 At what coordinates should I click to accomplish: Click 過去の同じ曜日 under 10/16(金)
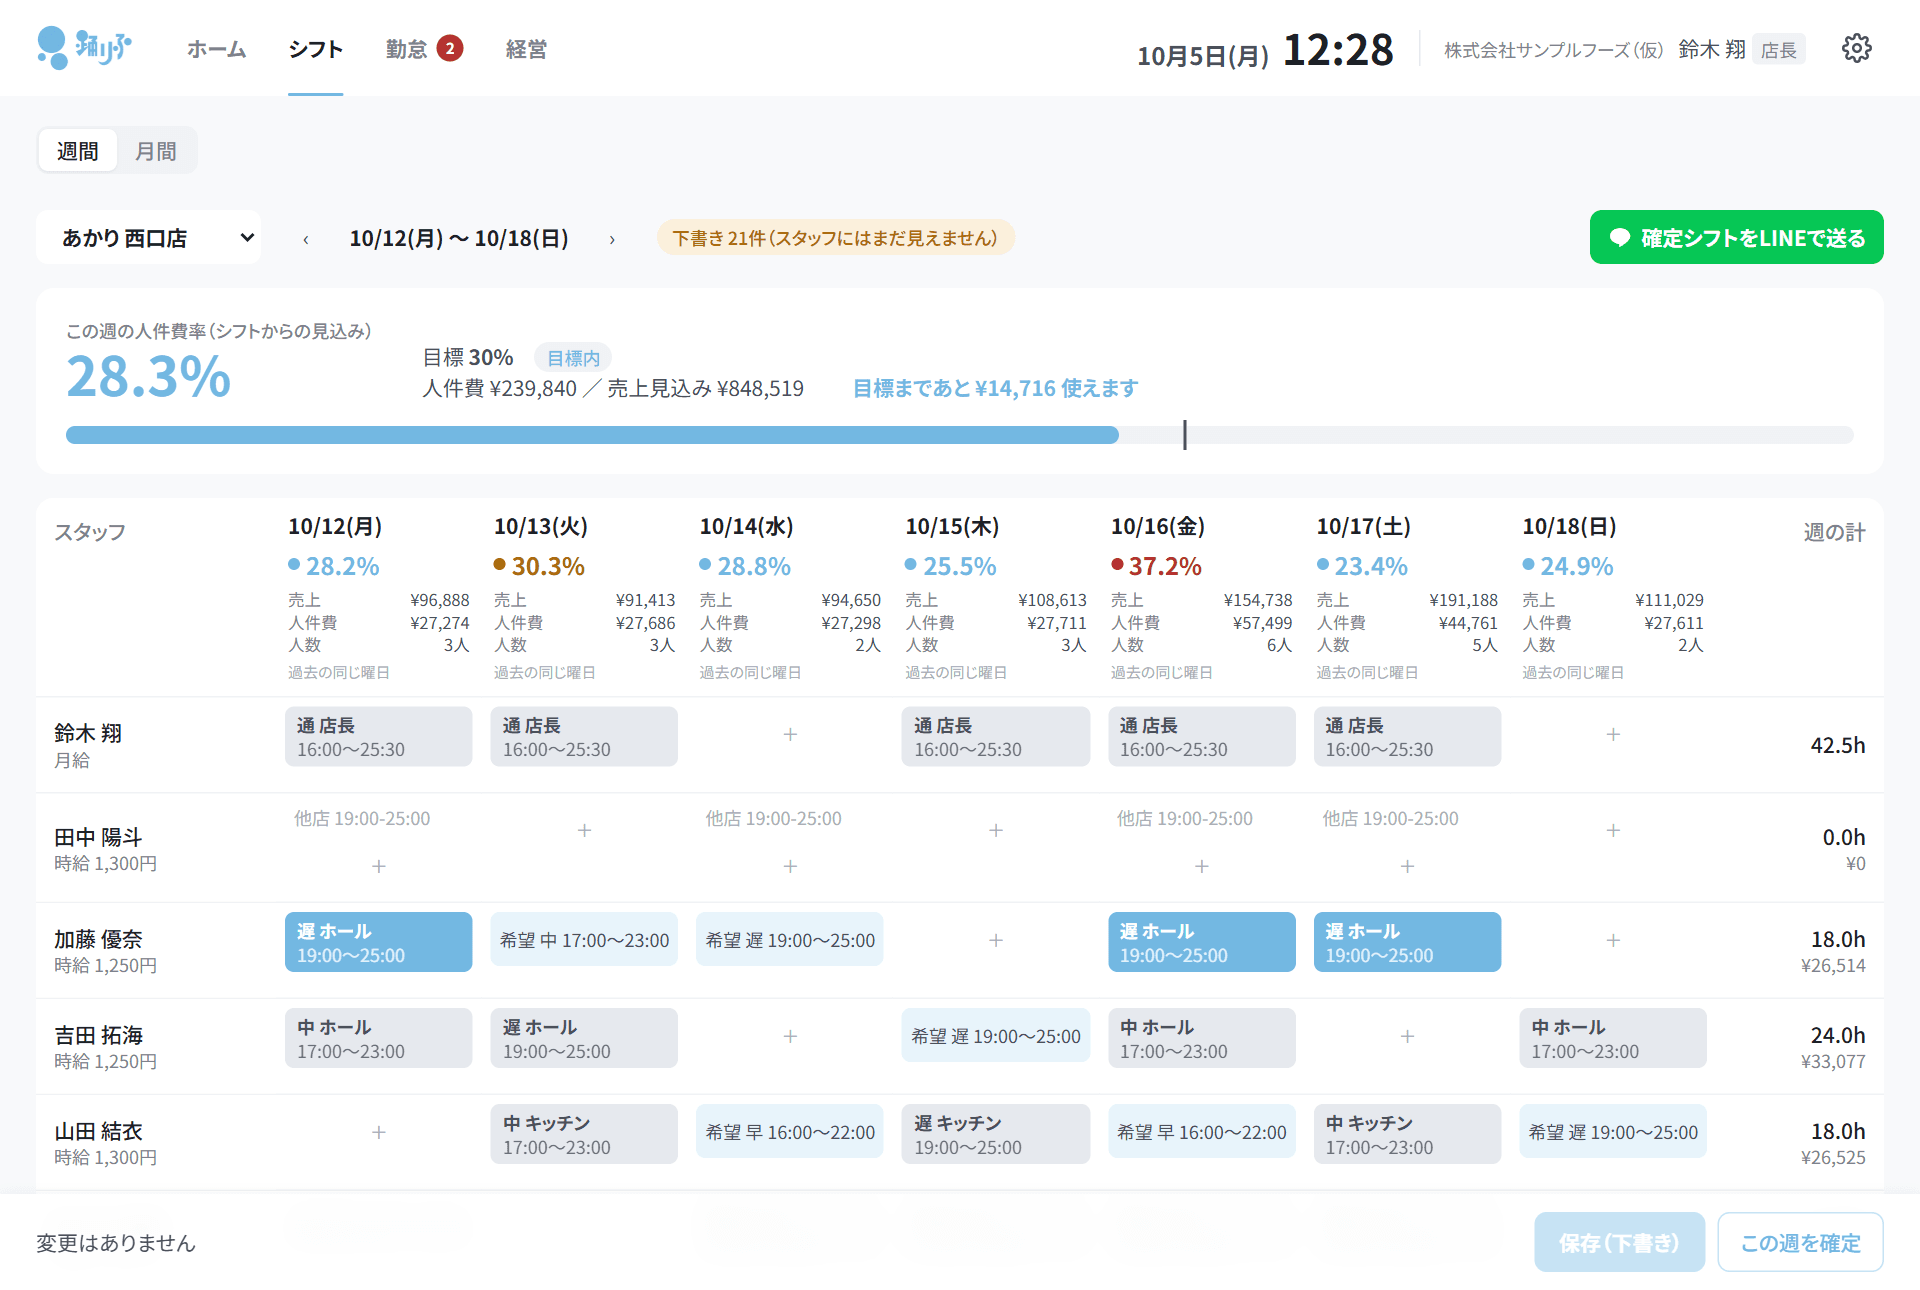click(x=1161, y=673)
